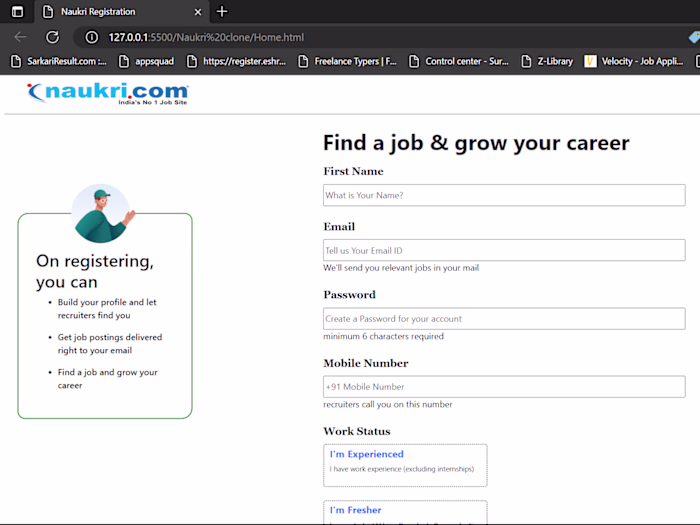The image size is (700, 525).
Task: Select the I'm Experienced work status
Action: [405, 465]
